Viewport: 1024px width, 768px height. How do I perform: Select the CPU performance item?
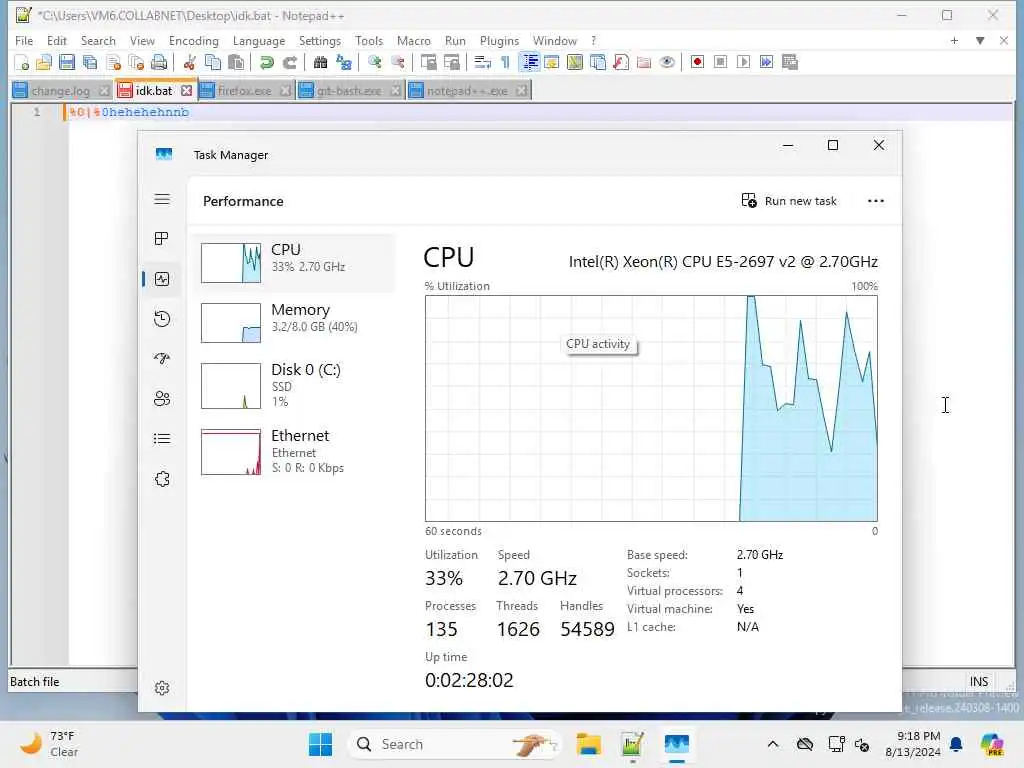pos(294,263)
